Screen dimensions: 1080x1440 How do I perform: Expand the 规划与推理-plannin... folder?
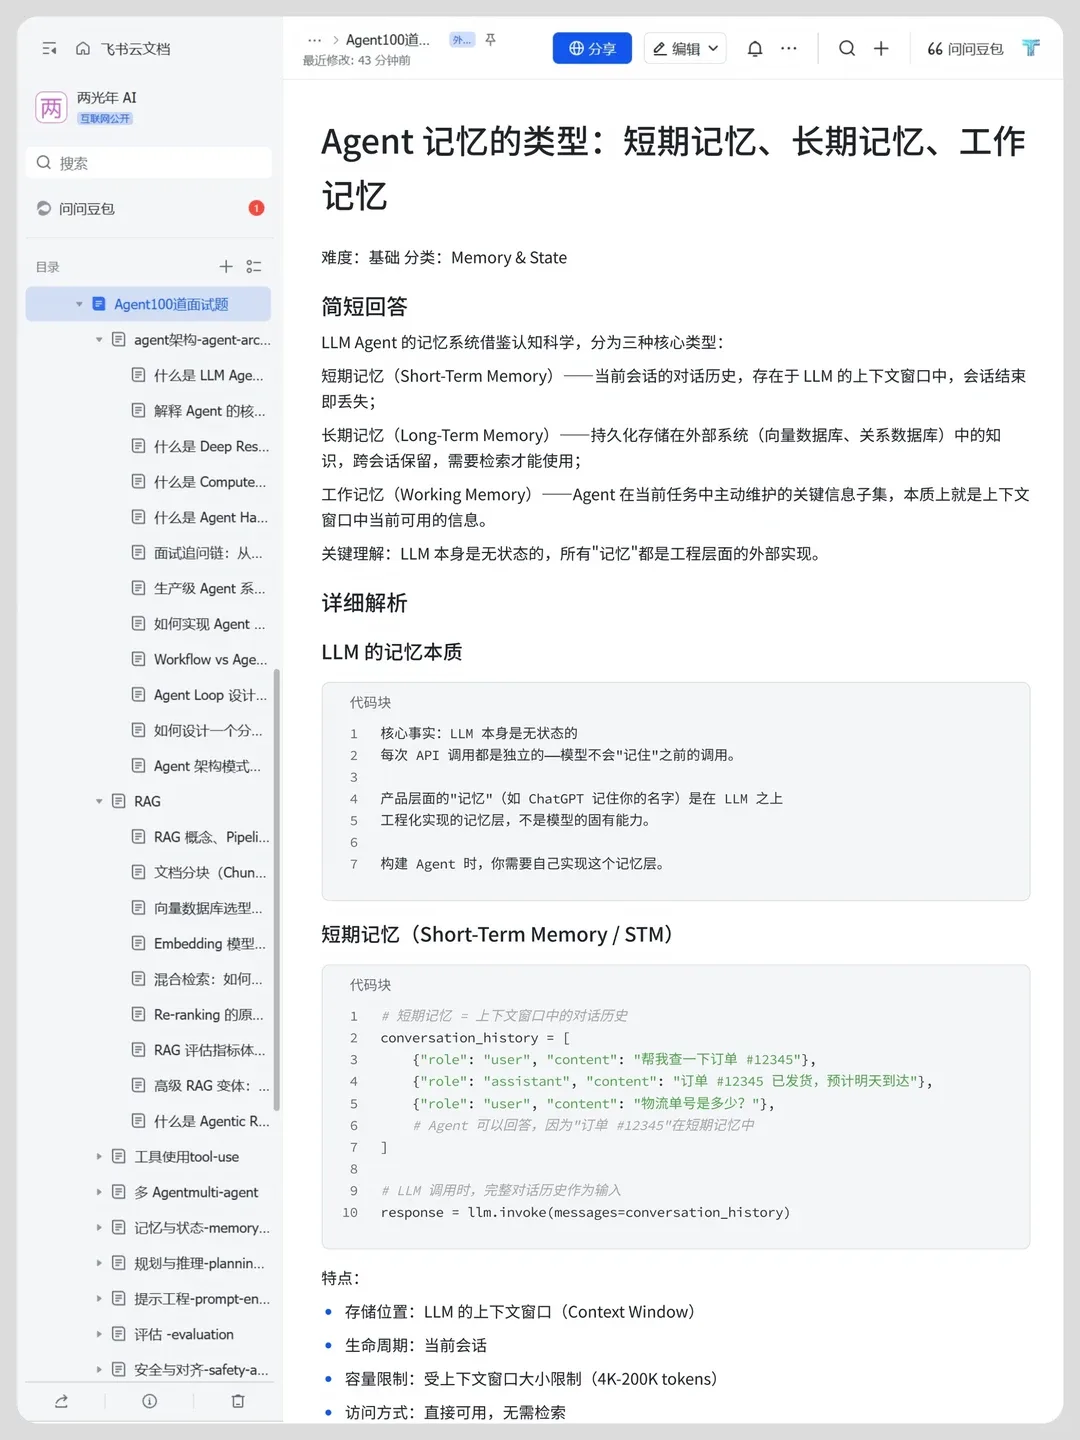click(x=99, y=1263)
